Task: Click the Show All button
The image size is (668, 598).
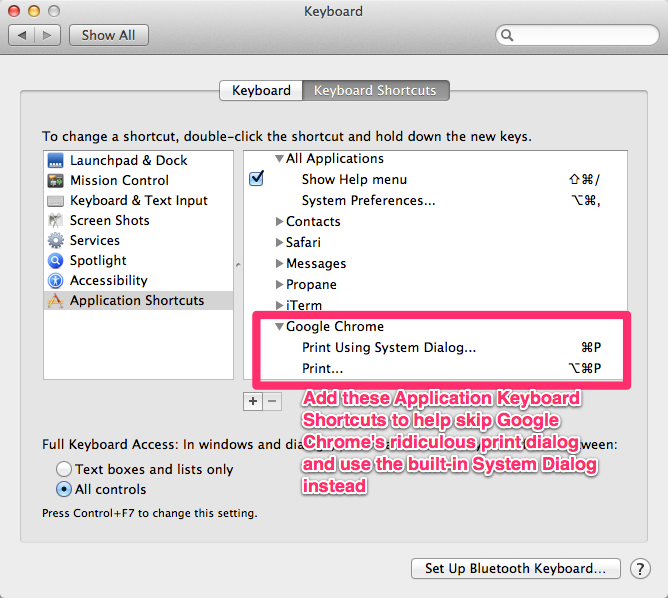Action: [x=109, y=35]
